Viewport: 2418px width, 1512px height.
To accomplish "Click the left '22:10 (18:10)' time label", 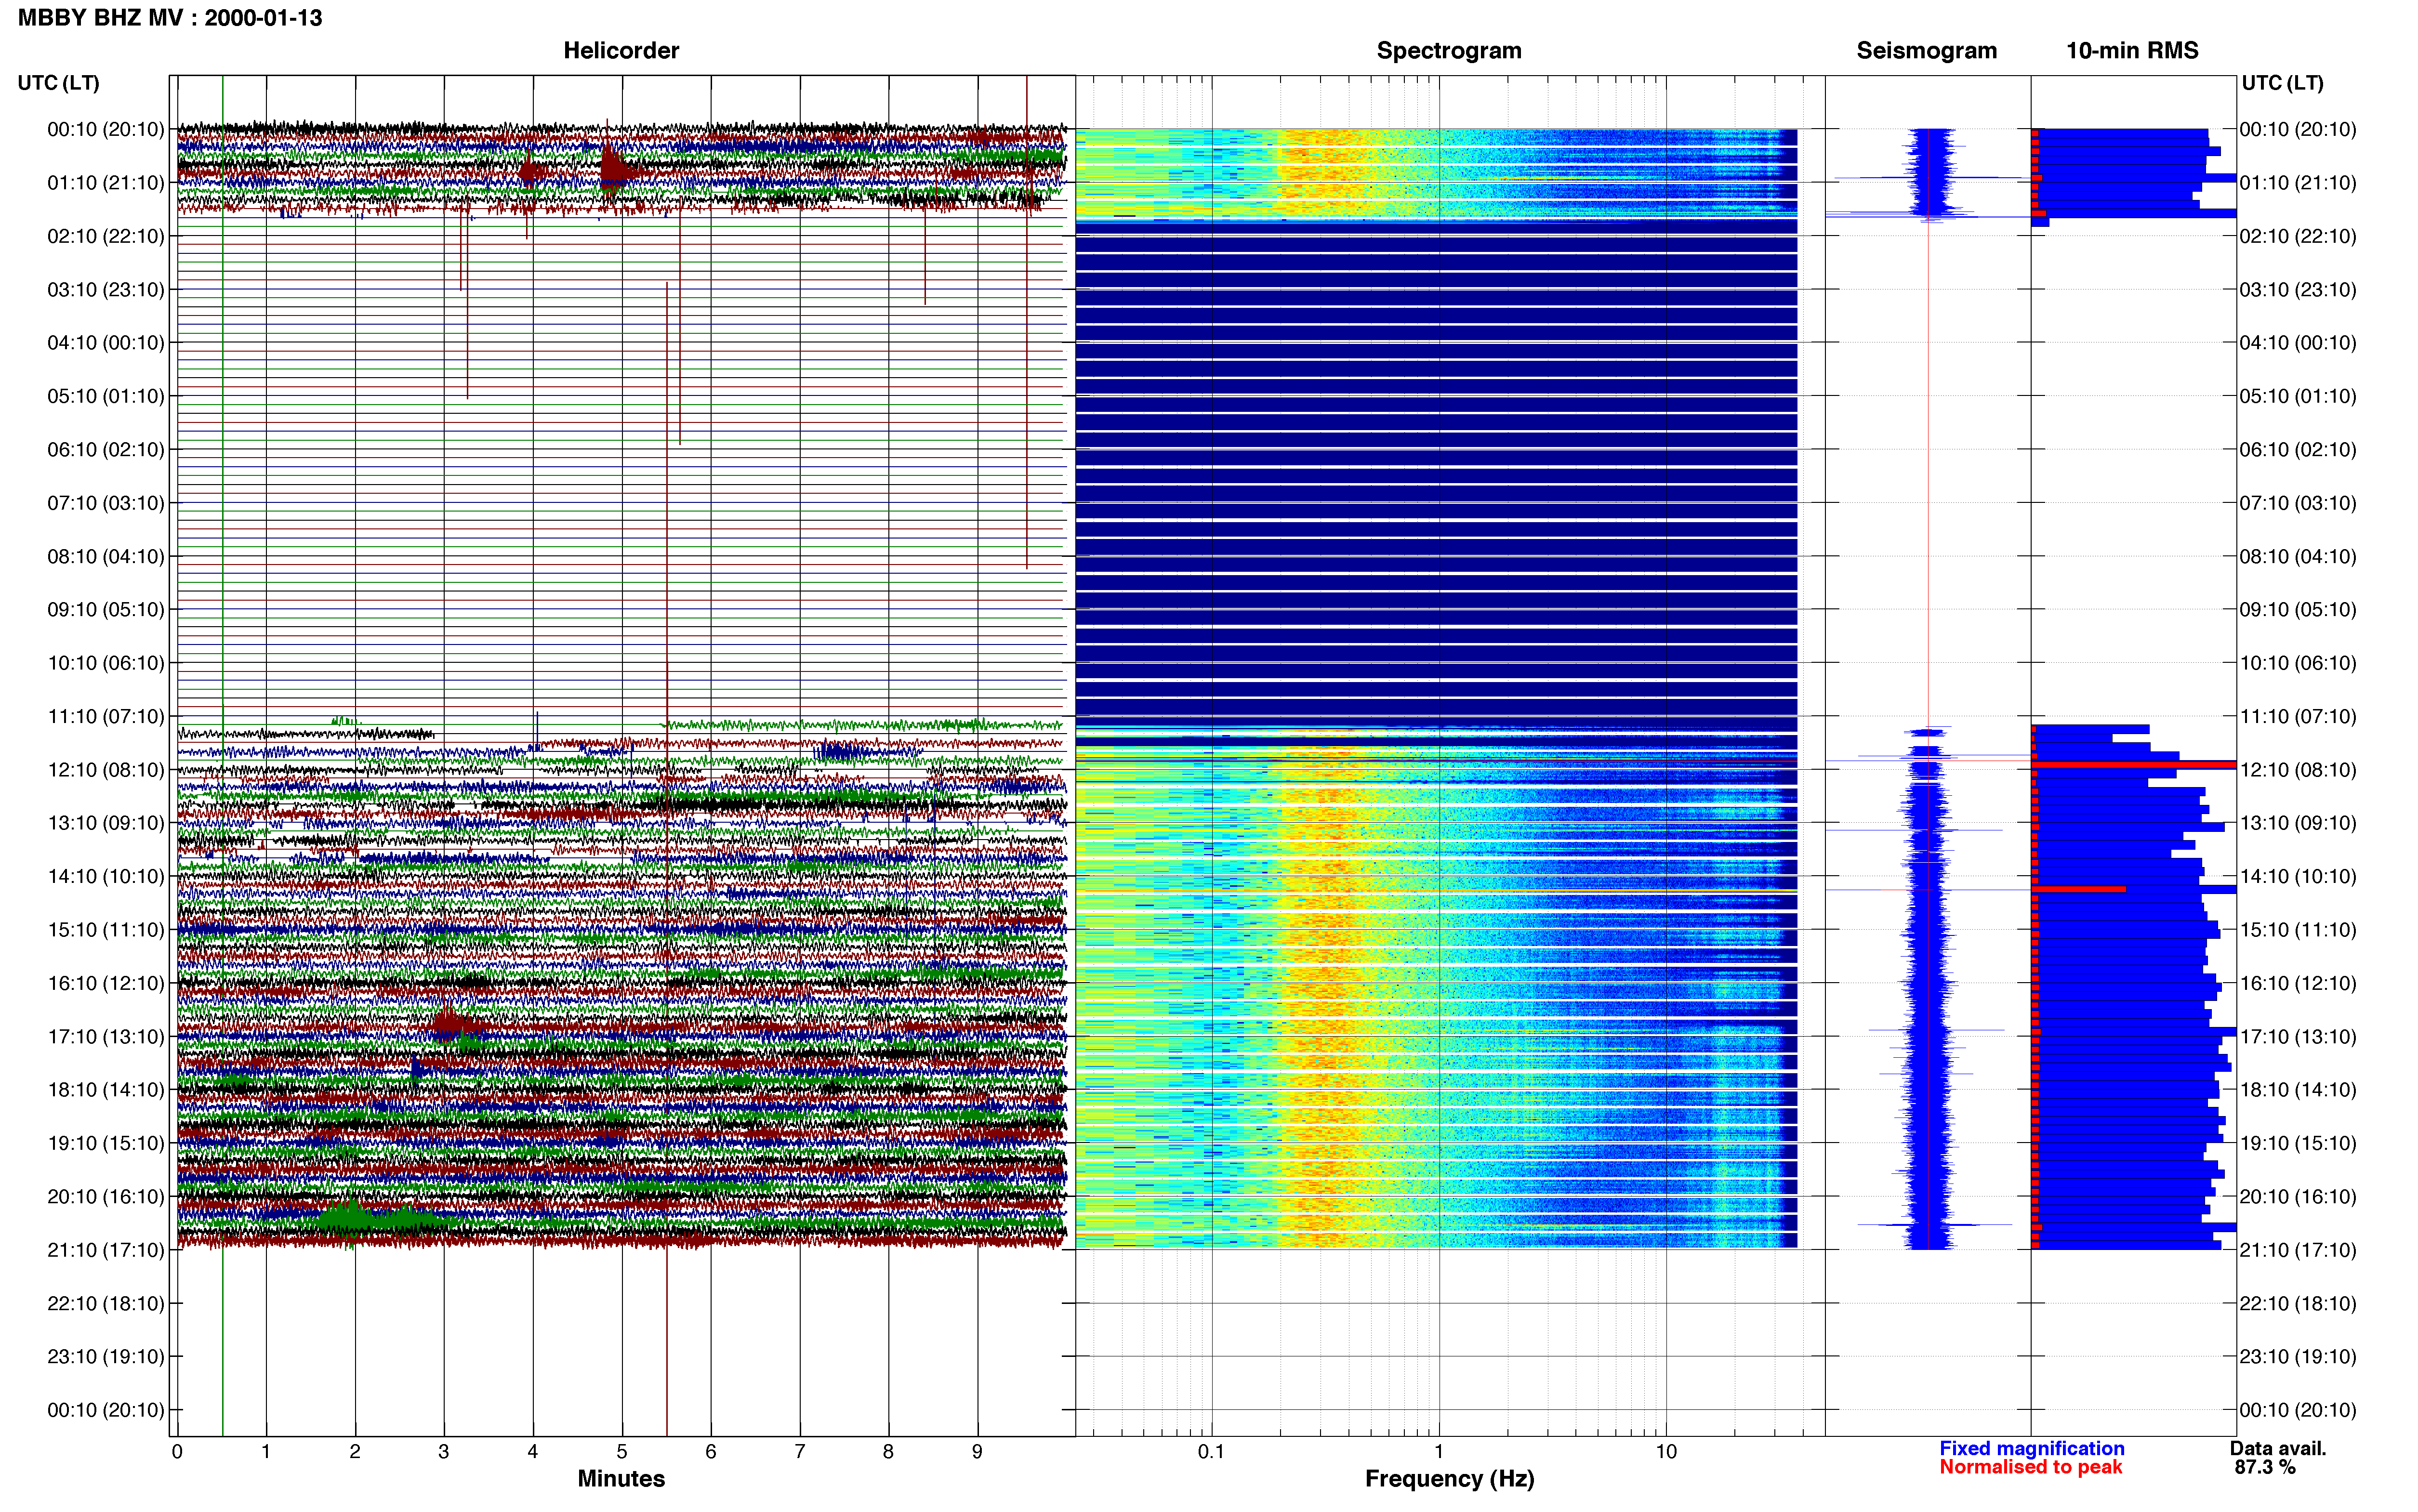I will pos(106,1303).
